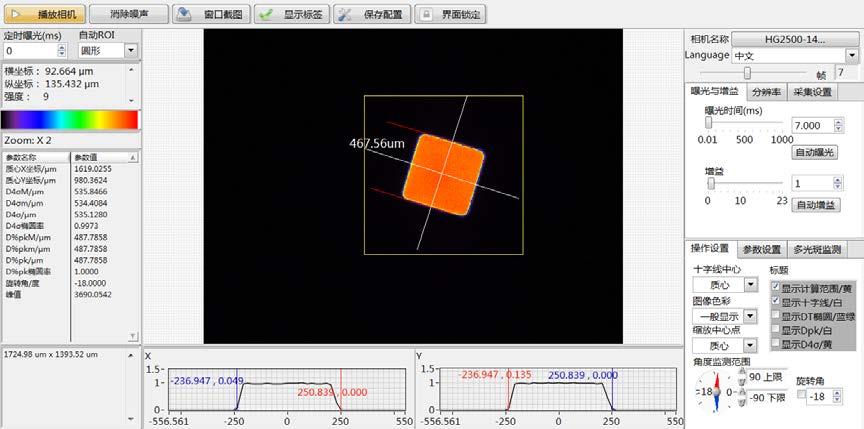Uncheck 显示十字线/白 checkbox

(x=776, y=301)
